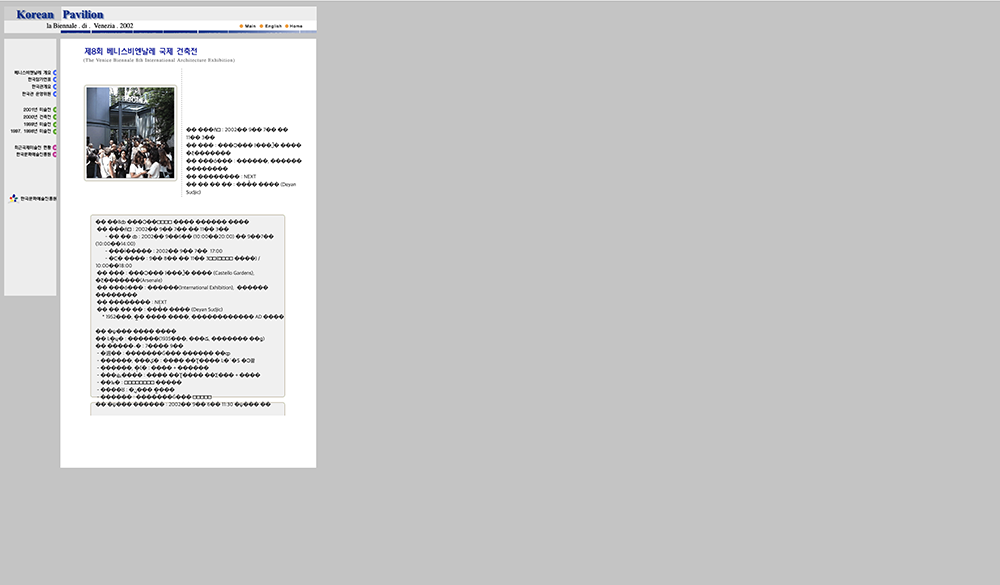Image resolution: width=1000 pixels, height=585 pixels.
Task: Click the text "la Biennale . di . Venezia . 2002"
Action: point(90,26)
